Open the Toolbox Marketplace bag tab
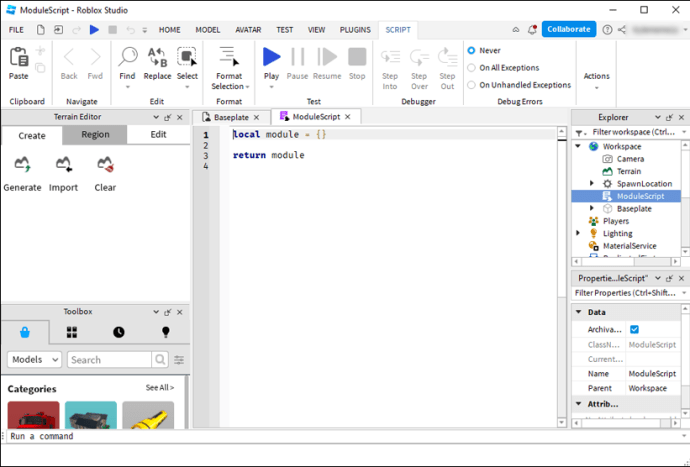Screen dimensions: 690x467 tap(25, 332)
